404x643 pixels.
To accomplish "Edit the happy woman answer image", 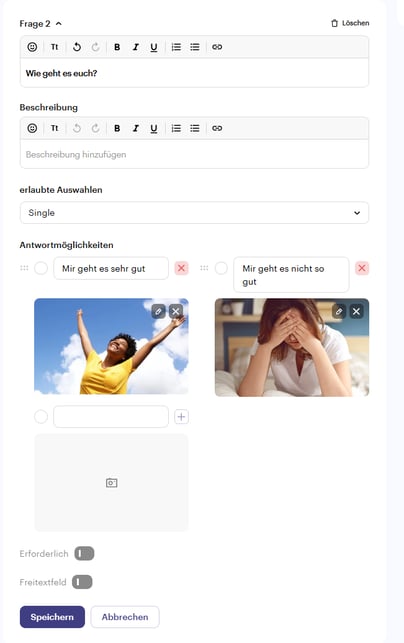I will pos(158,312).
